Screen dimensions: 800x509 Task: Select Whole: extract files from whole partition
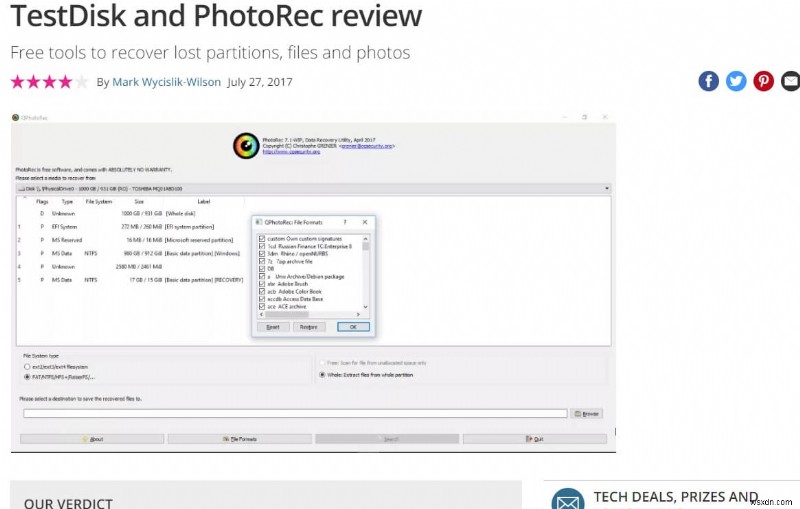point(322,375)
